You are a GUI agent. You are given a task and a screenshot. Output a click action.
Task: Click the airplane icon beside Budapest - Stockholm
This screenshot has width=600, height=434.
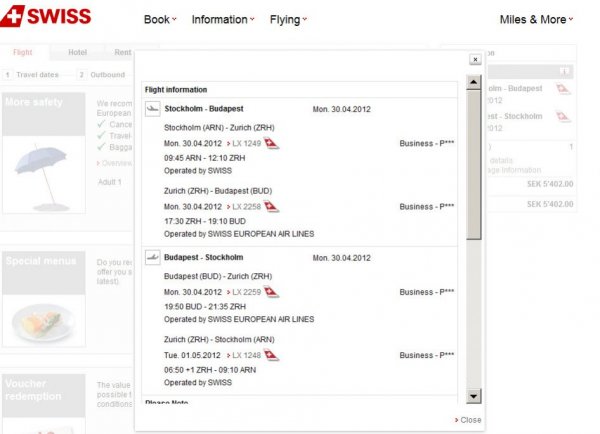tap(153, 257)
